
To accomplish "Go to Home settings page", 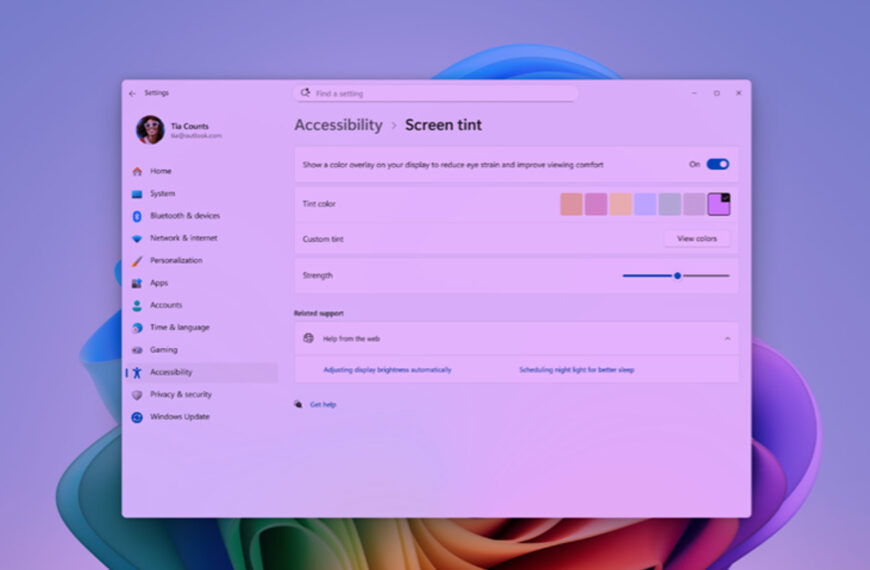I will click(x=160, y=171).
